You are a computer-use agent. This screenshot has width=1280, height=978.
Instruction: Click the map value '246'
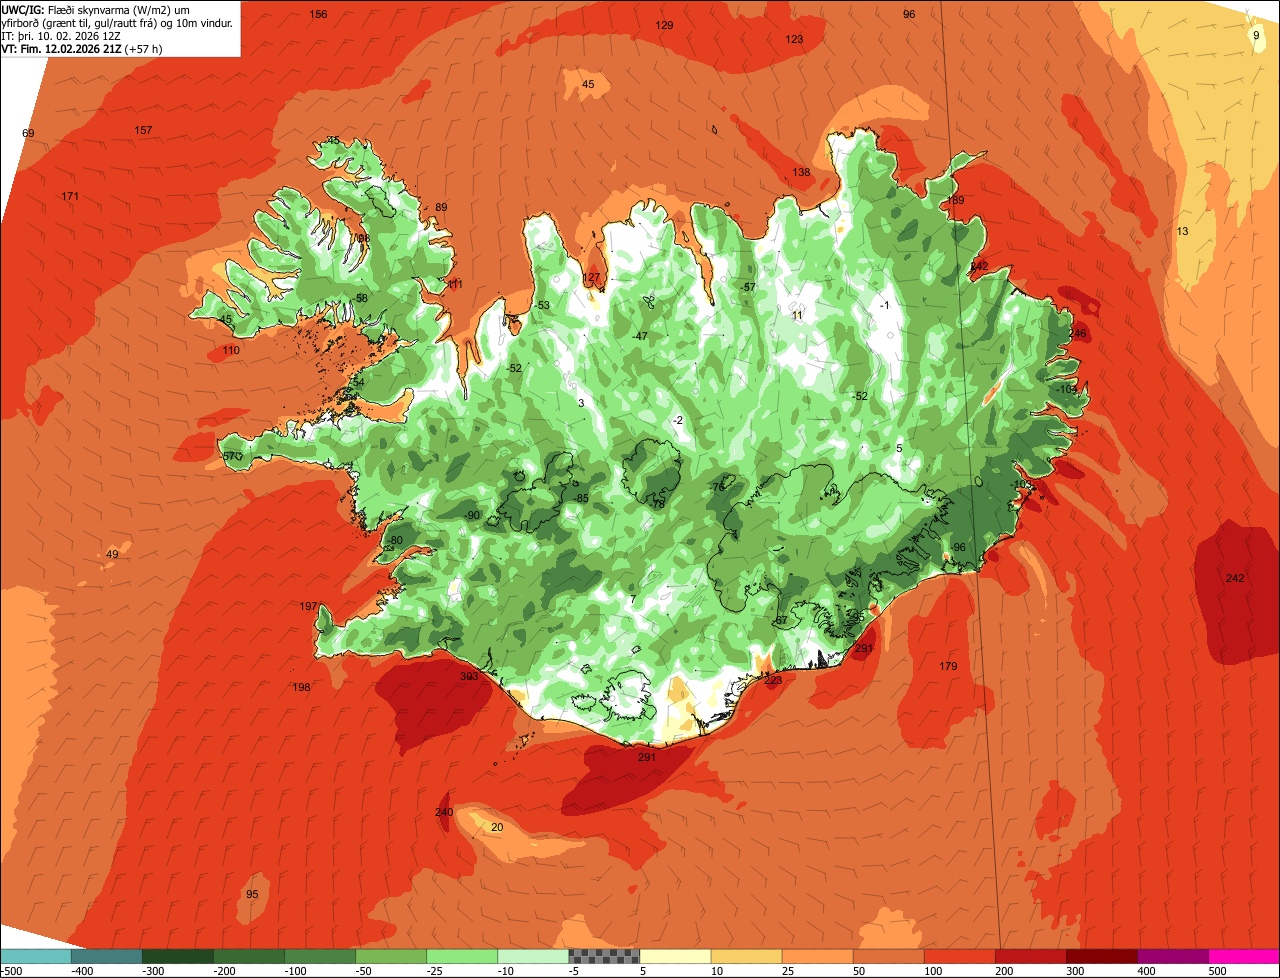1077,333
